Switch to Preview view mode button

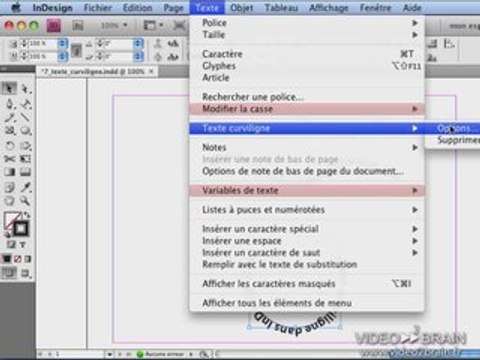point(25,273)
